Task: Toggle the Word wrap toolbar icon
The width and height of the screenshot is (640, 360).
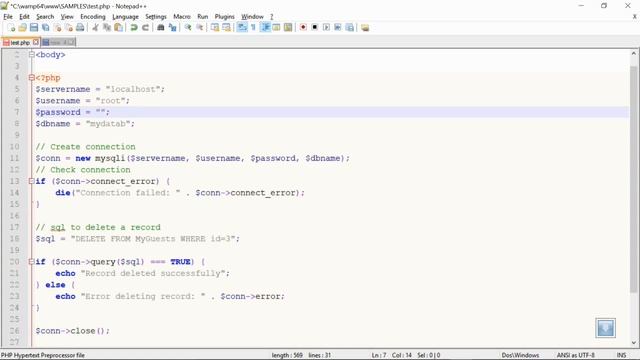Action: (x=242, y=27)
